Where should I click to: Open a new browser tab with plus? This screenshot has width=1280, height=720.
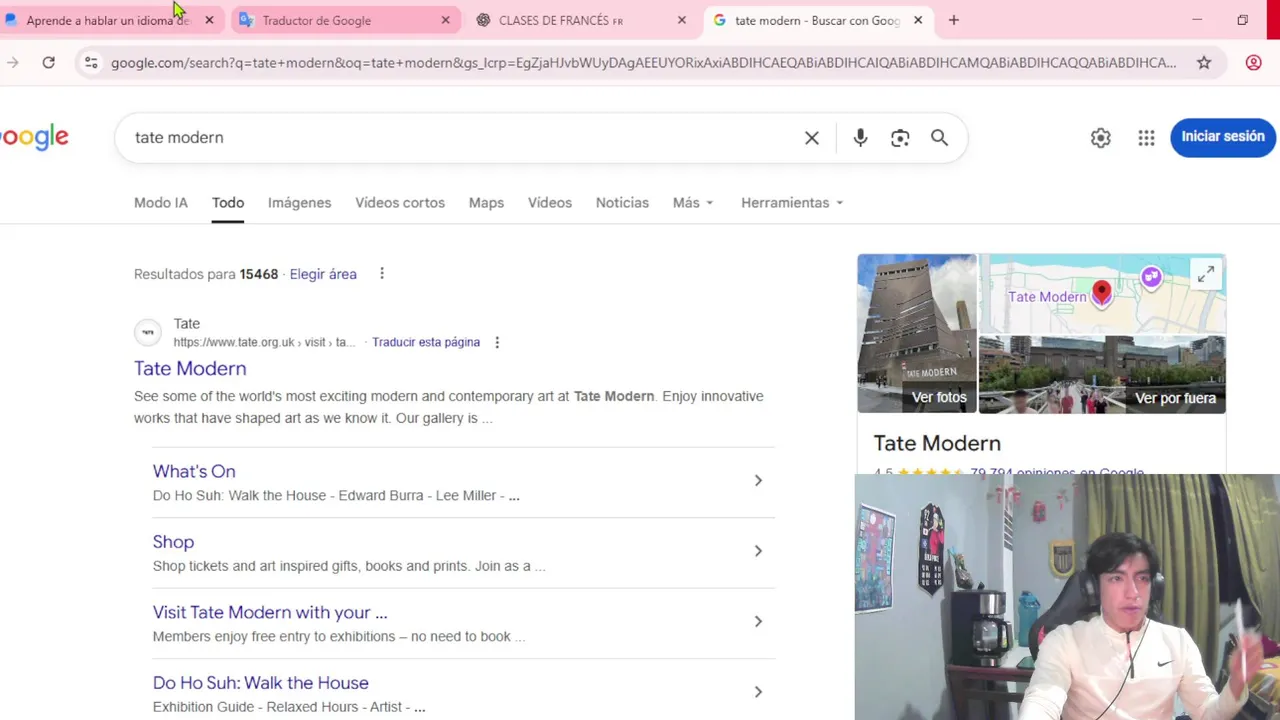click(953, 20)
